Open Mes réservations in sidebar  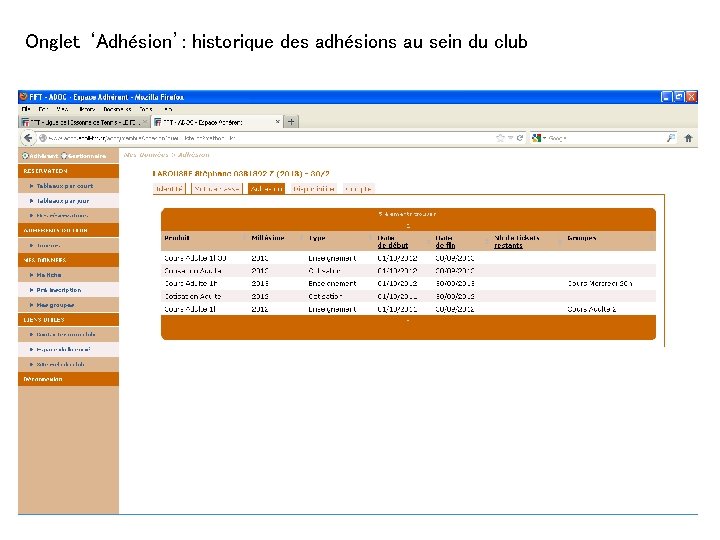[62, 215]
